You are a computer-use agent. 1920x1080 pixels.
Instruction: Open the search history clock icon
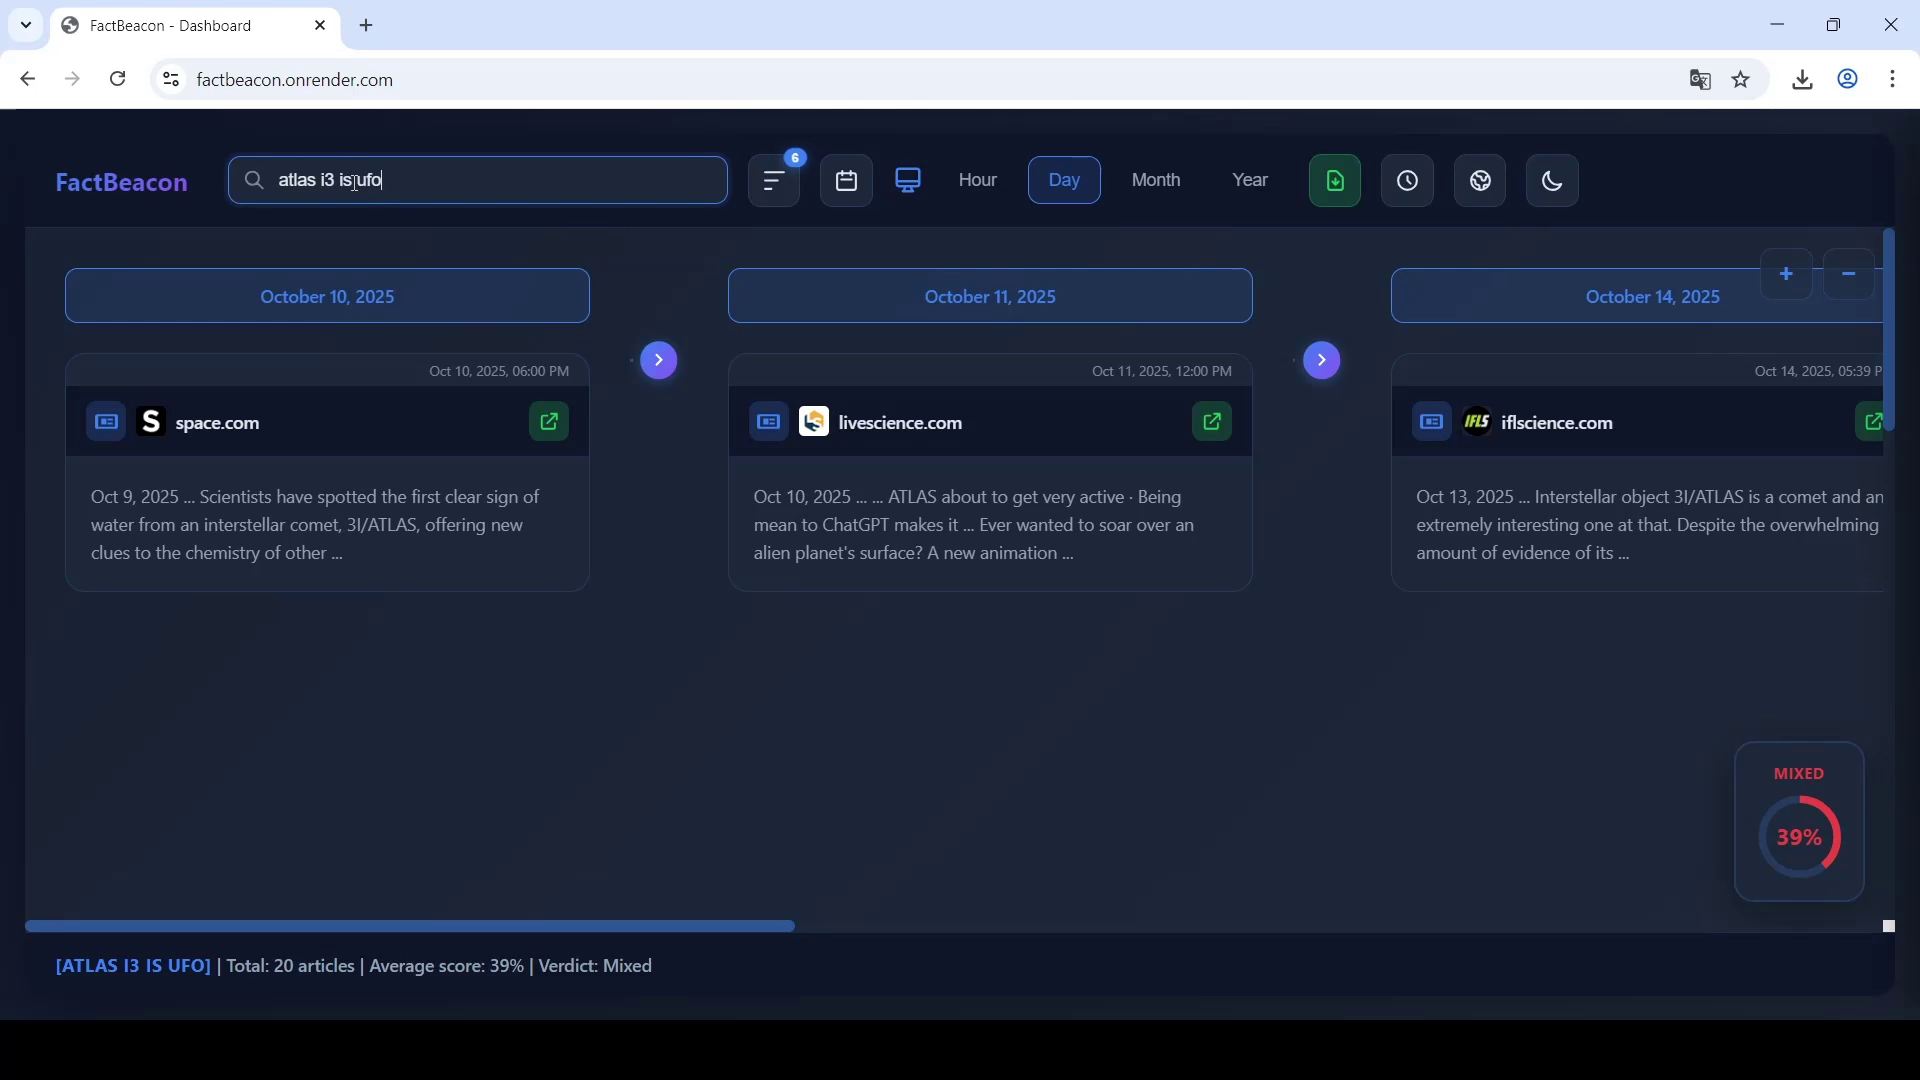click(1408, 181)
